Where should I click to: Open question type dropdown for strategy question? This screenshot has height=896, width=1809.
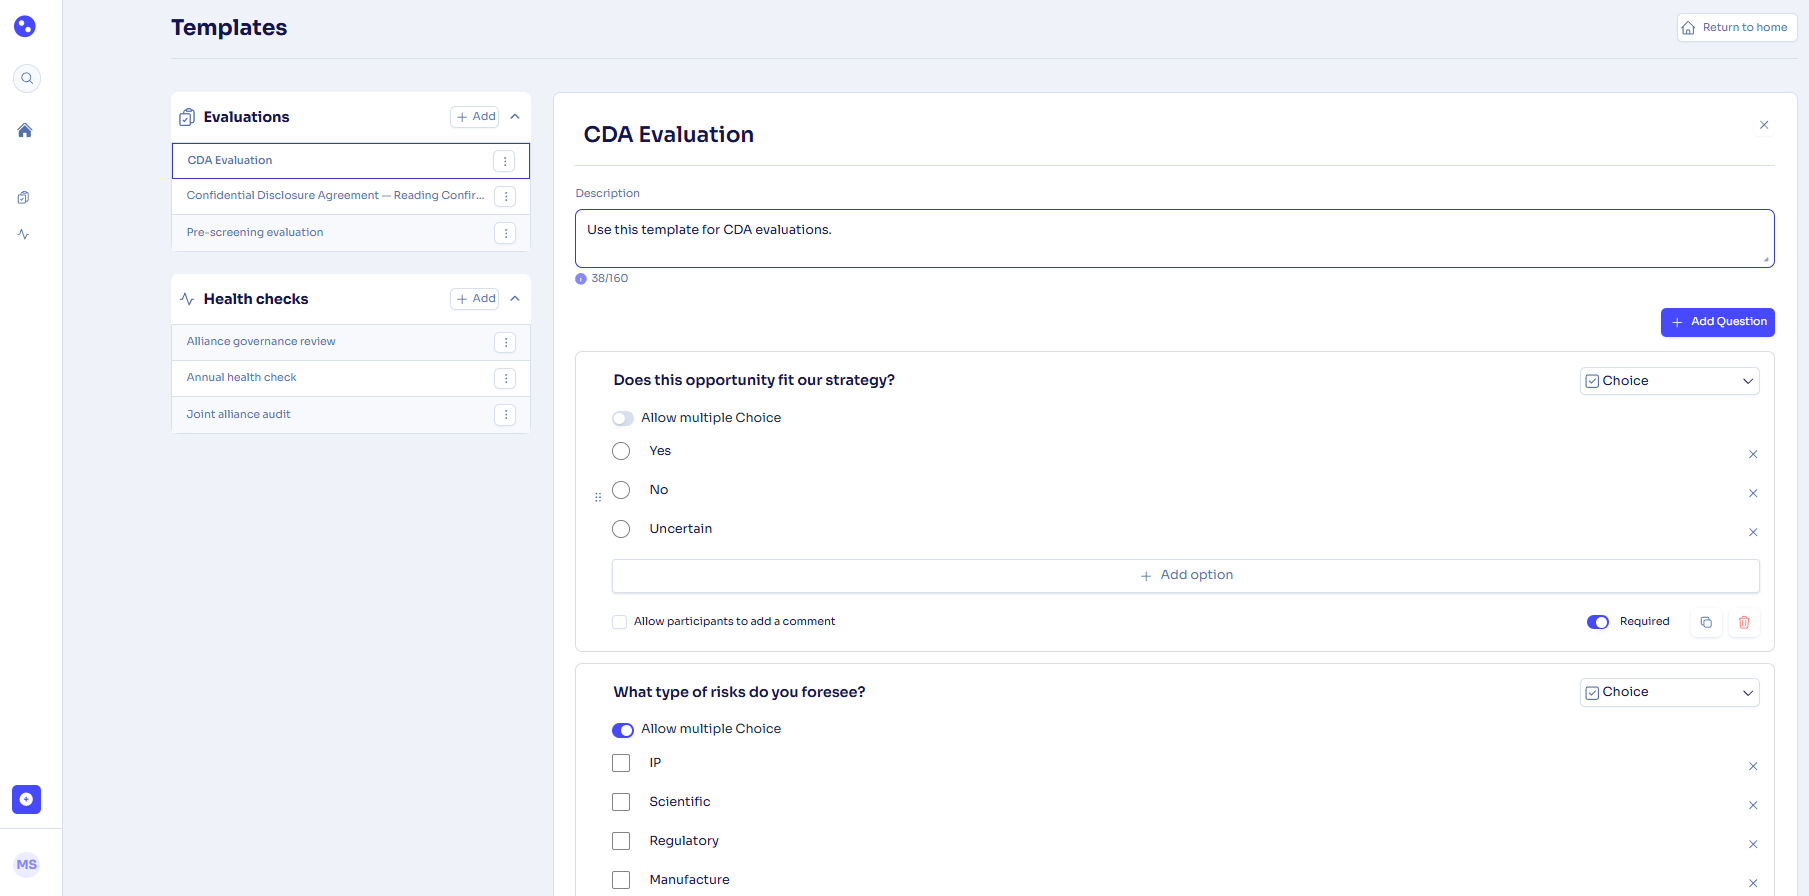tap(1669, 381)
